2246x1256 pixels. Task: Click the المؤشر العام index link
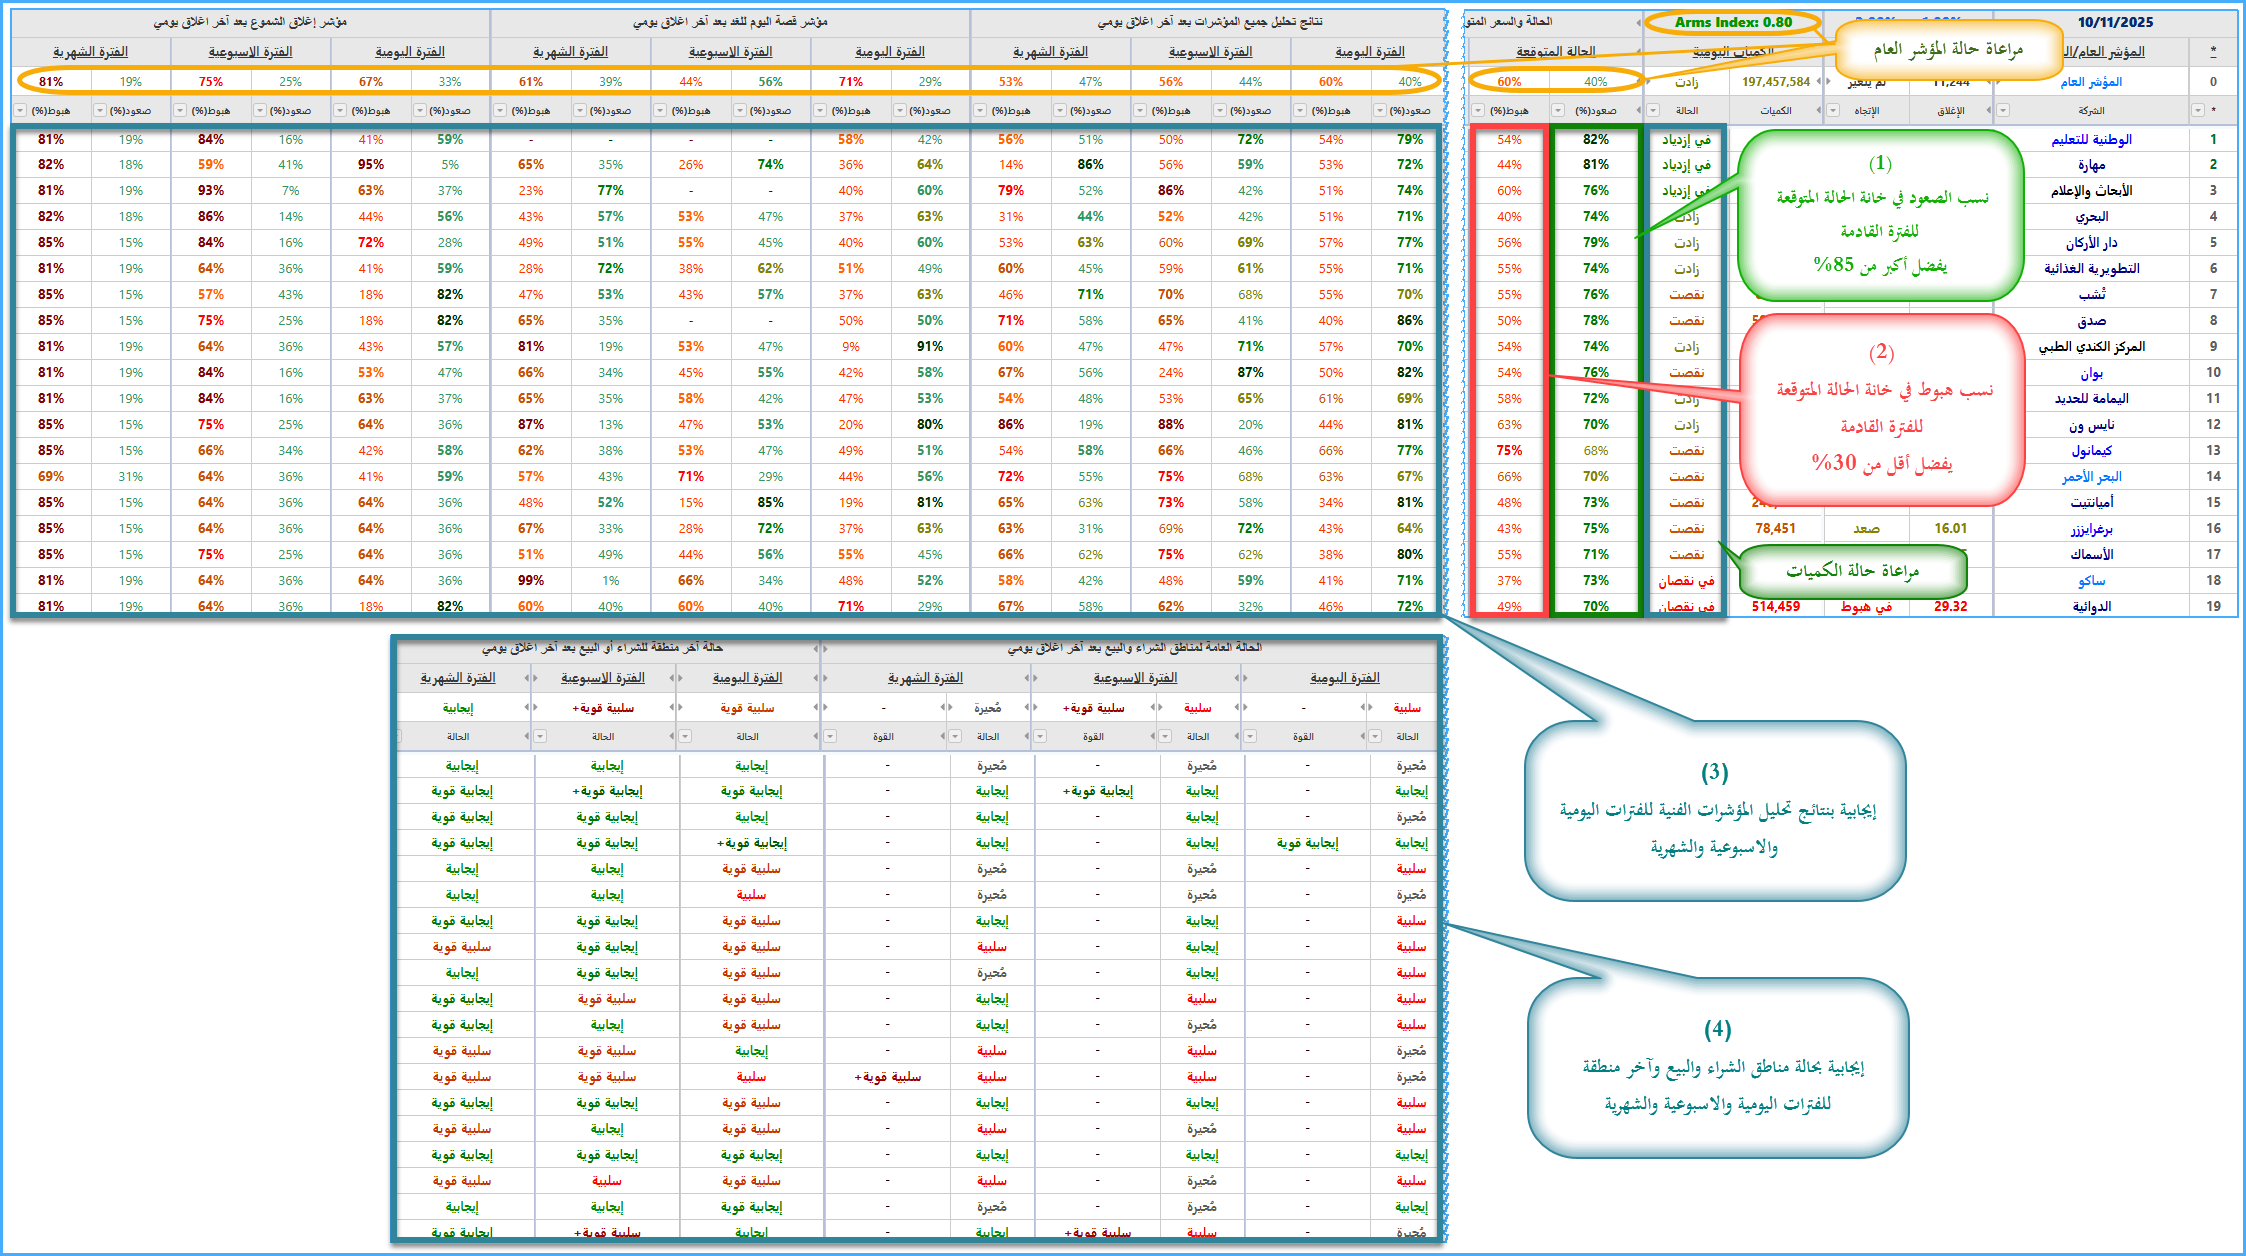coord(2091,82)
